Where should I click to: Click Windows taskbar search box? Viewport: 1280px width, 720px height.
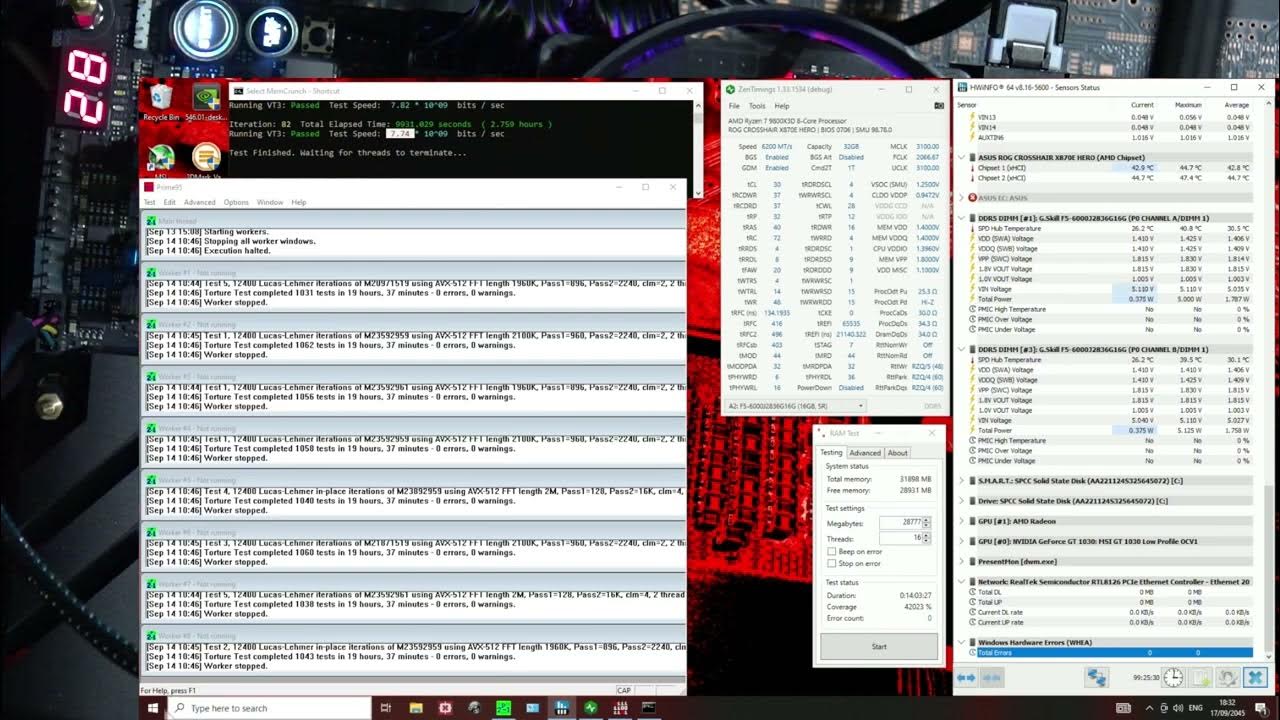point(270,708)
